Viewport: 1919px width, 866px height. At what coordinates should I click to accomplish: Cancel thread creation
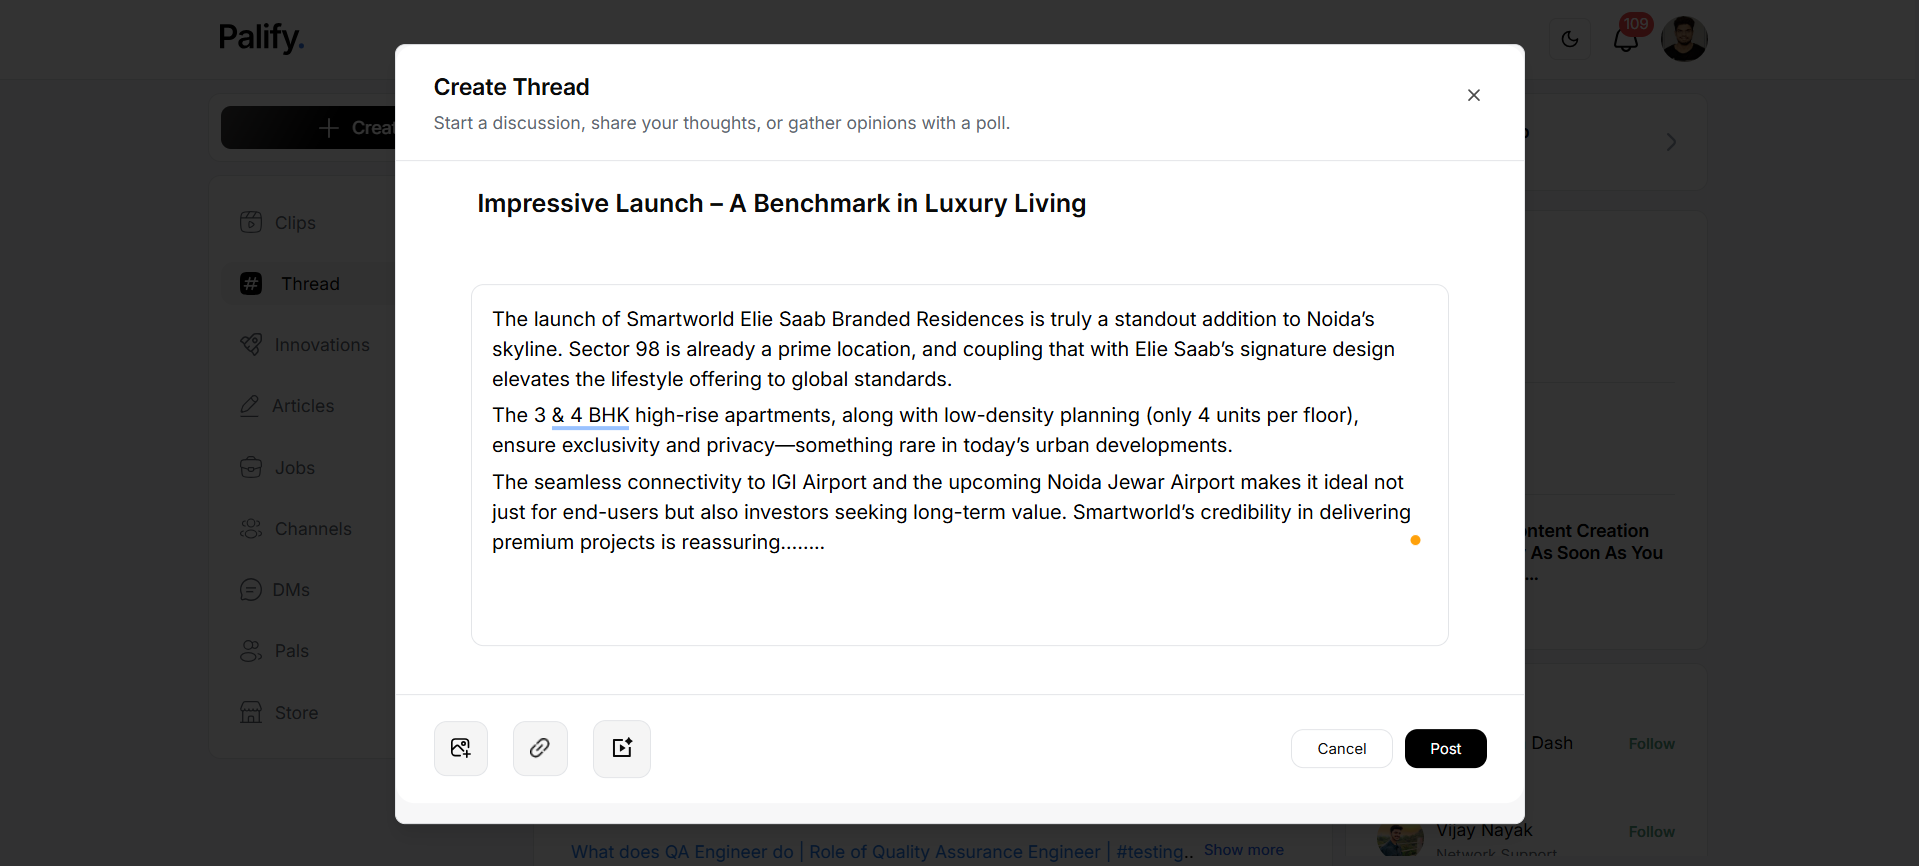click(x=1341, y=749)
